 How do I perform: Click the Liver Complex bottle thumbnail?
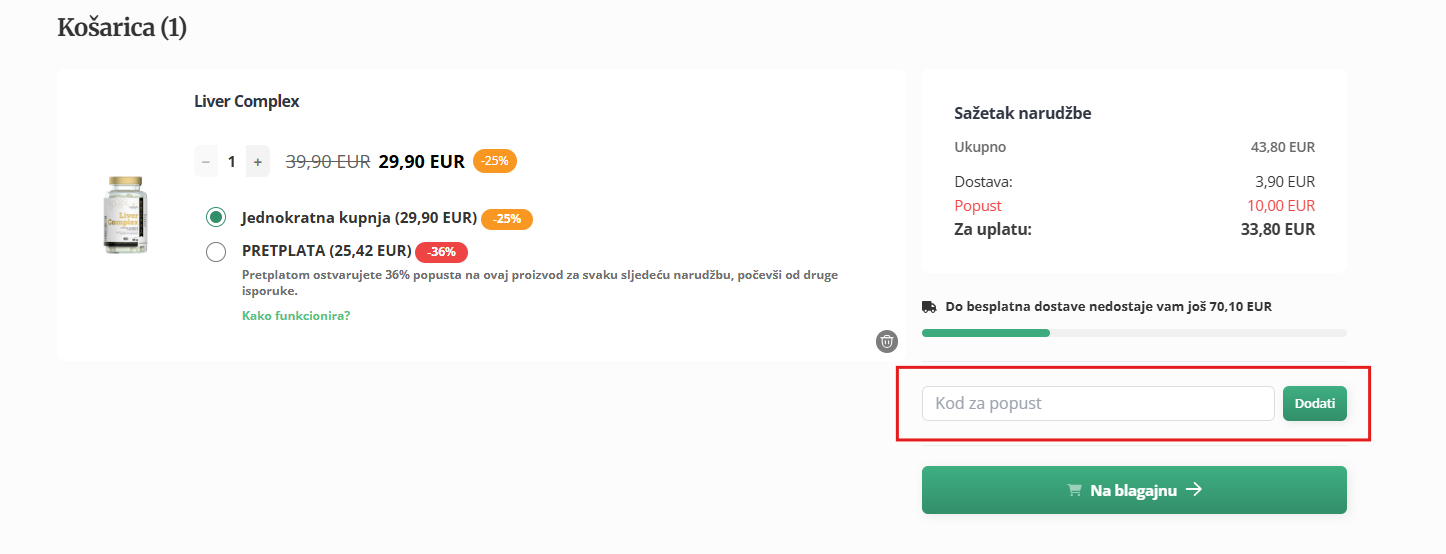(126, 215)
